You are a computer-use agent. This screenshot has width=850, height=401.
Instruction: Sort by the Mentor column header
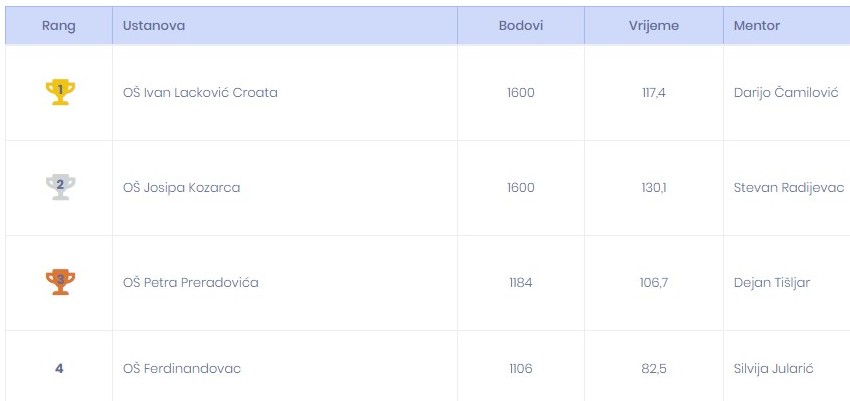click(757, 25)
